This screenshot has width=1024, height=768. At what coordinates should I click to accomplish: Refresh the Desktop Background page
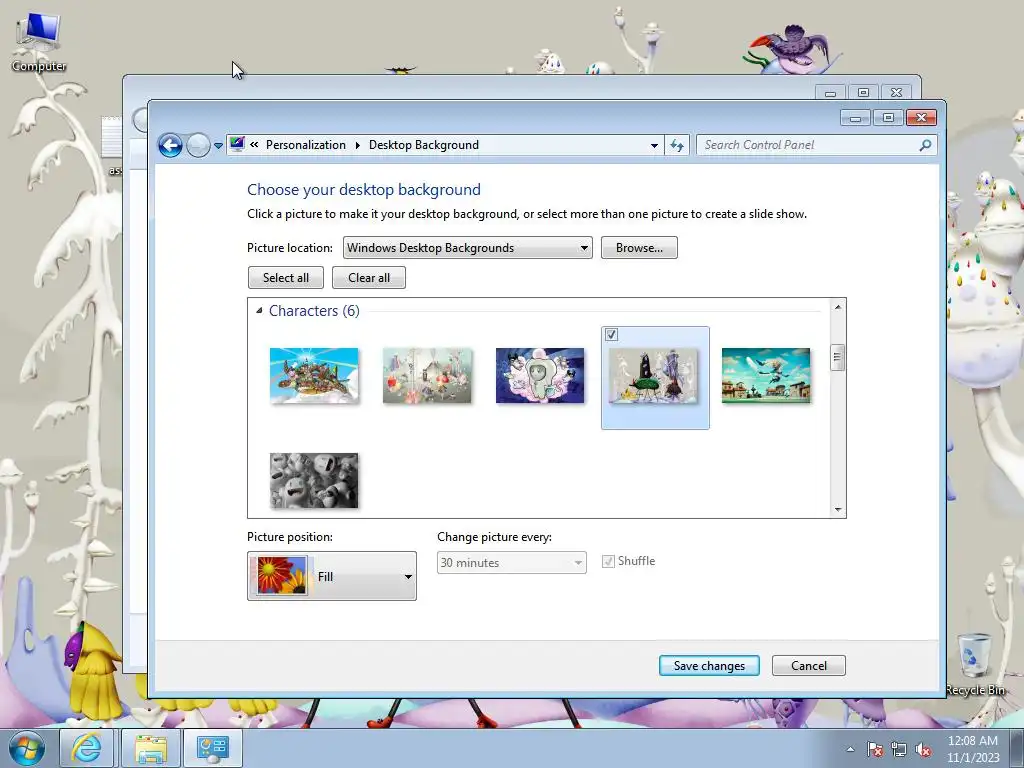pyautogui.click(x=677, y=146)
